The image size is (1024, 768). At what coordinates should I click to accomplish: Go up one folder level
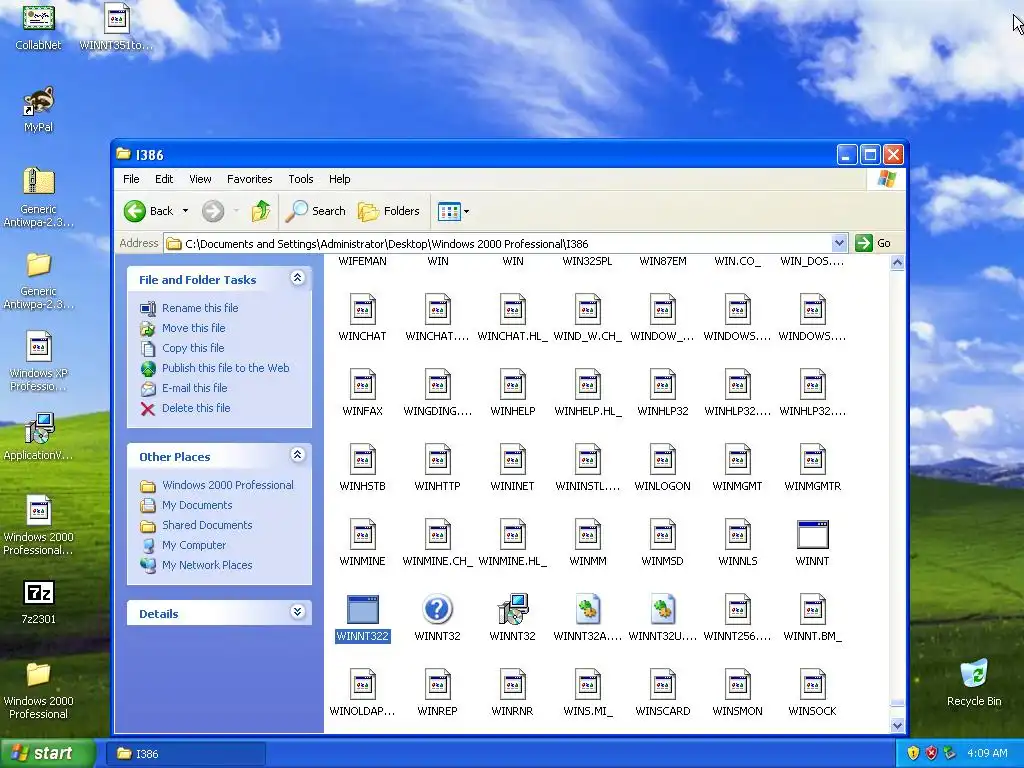[x=261, y=211]
